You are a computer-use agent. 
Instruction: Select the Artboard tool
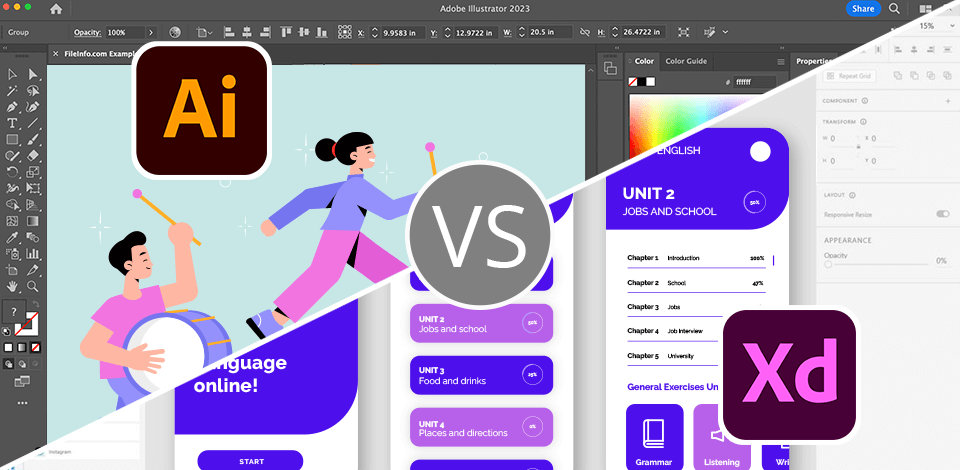point(12,270)
